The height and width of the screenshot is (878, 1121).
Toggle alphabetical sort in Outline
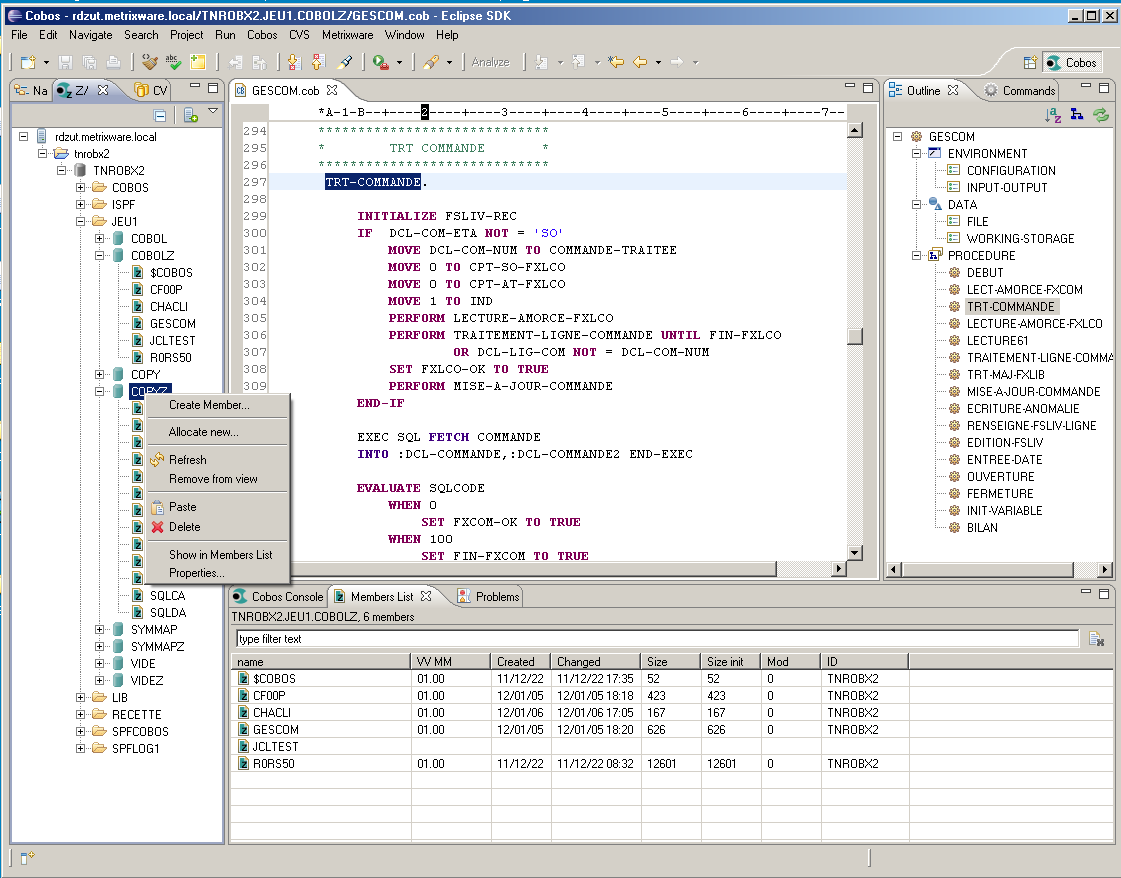1052,114
